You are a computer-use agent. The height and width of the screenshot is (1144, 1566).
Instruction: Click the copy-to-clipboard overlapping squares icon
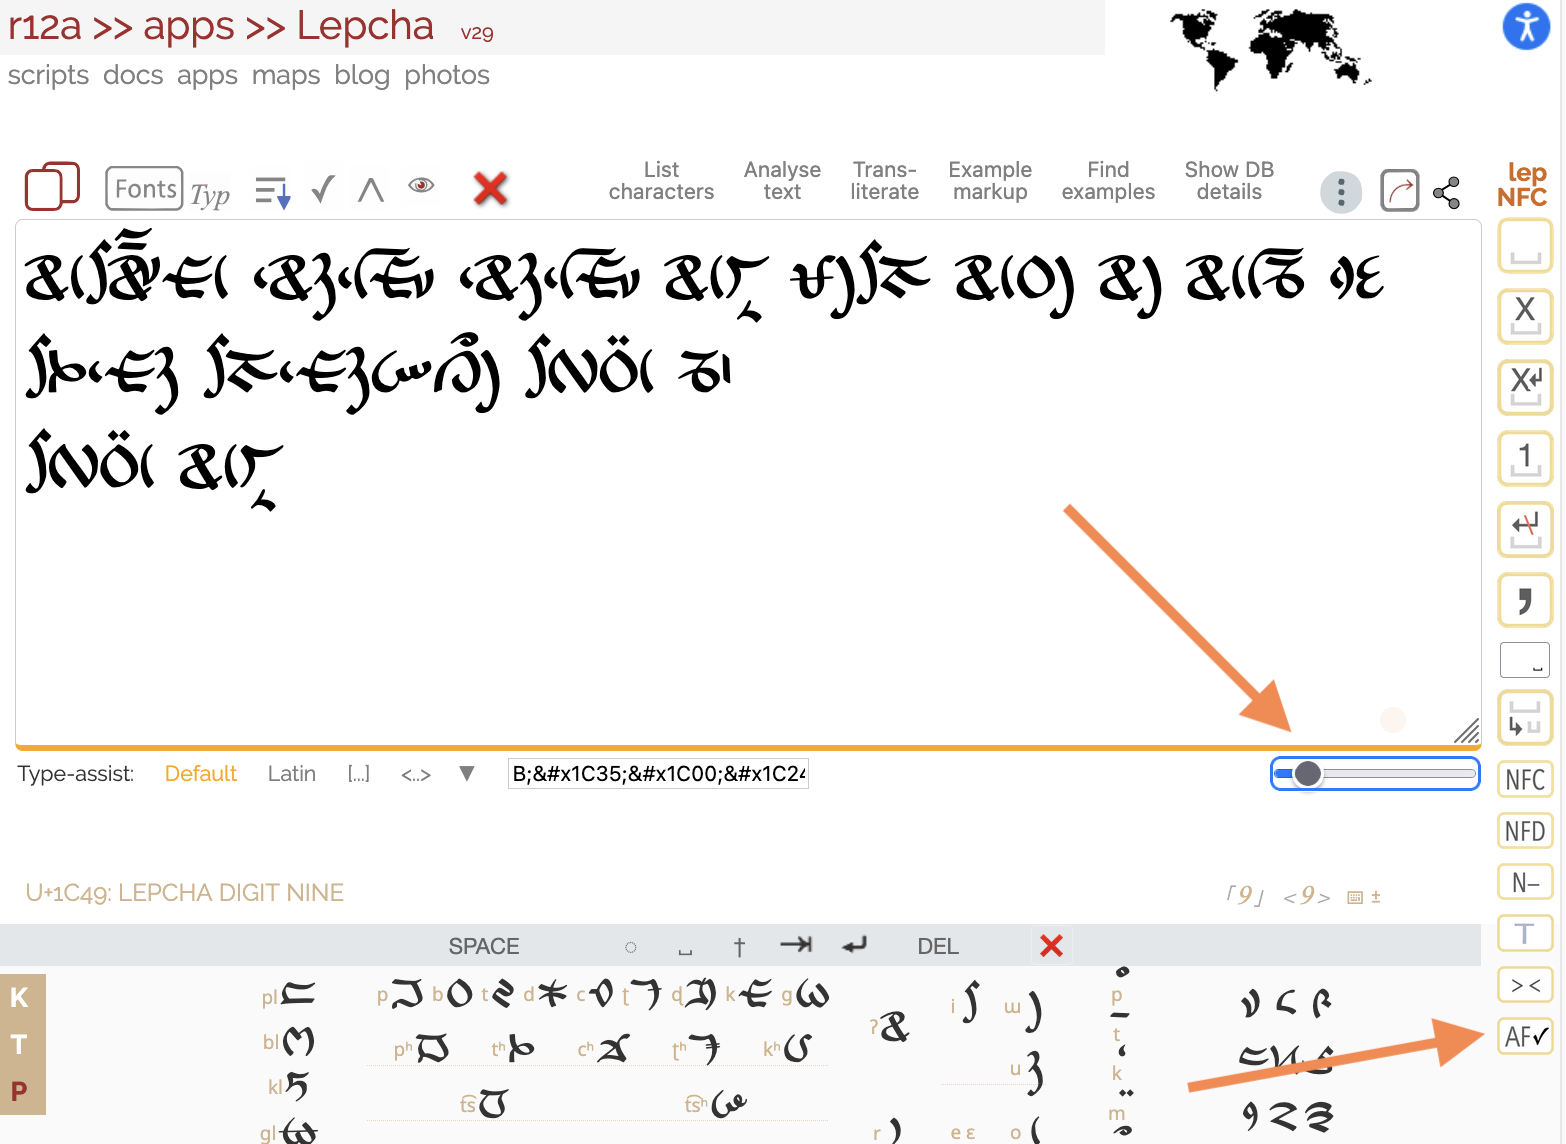[52, 186]
